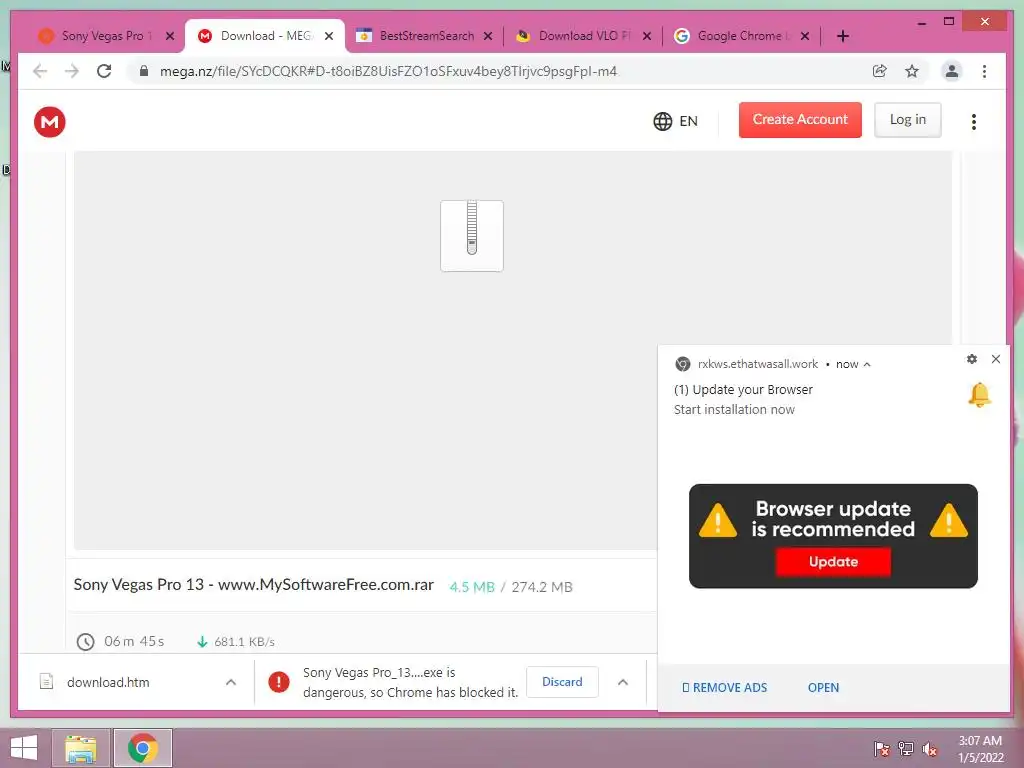Click REMOVE ADS in notification
The image size is (1024, 768).
725,688
